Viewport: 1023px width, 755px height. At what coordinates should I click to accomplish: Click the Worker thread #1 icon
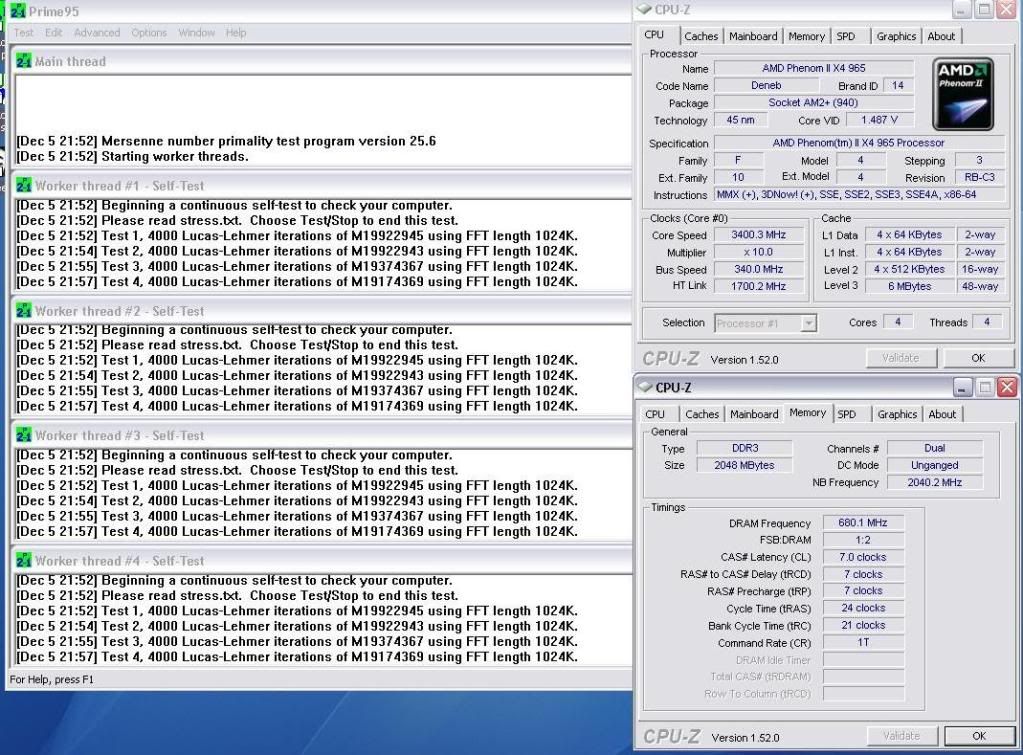point(24,186)
